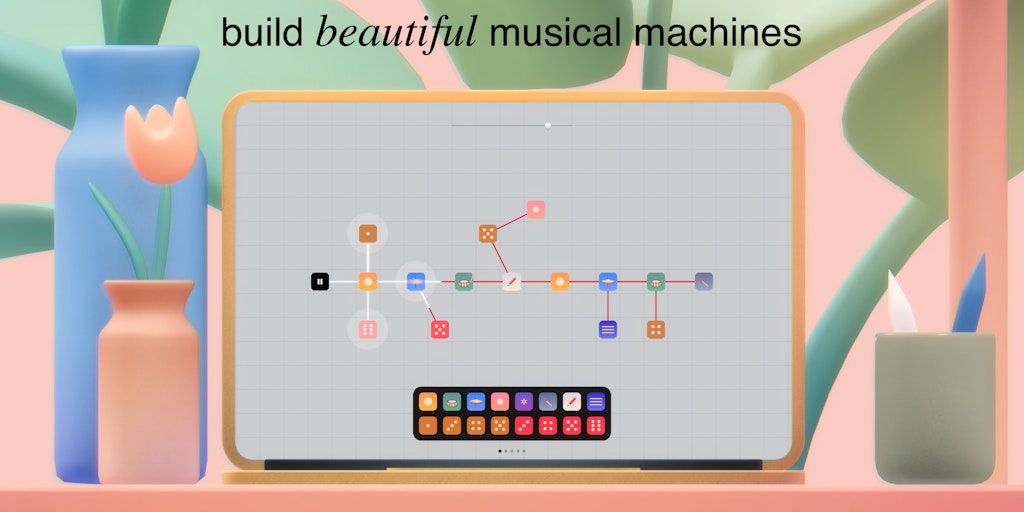Pick the green snare drum from the palette
This screenshot has width=1024, height=512.
(x=452, y=402)
